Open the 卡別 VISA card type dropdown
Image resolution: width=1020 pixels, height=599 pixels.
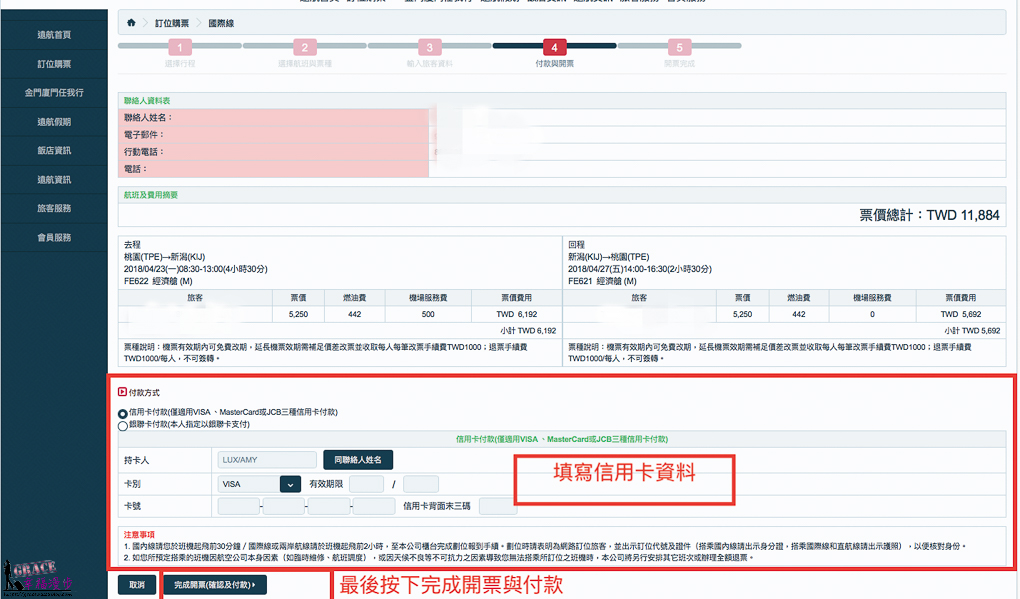(x=259, y=484)
